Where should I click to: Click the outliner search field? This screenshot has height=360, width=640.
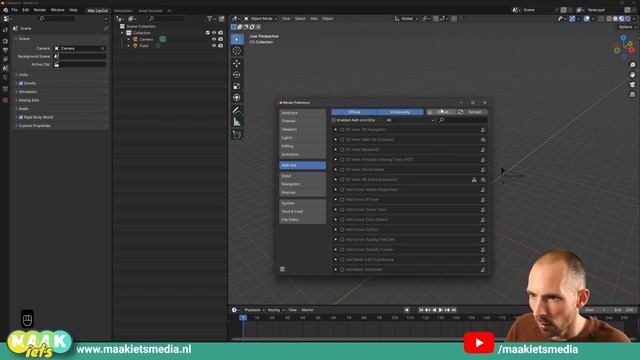pos(167,19)
